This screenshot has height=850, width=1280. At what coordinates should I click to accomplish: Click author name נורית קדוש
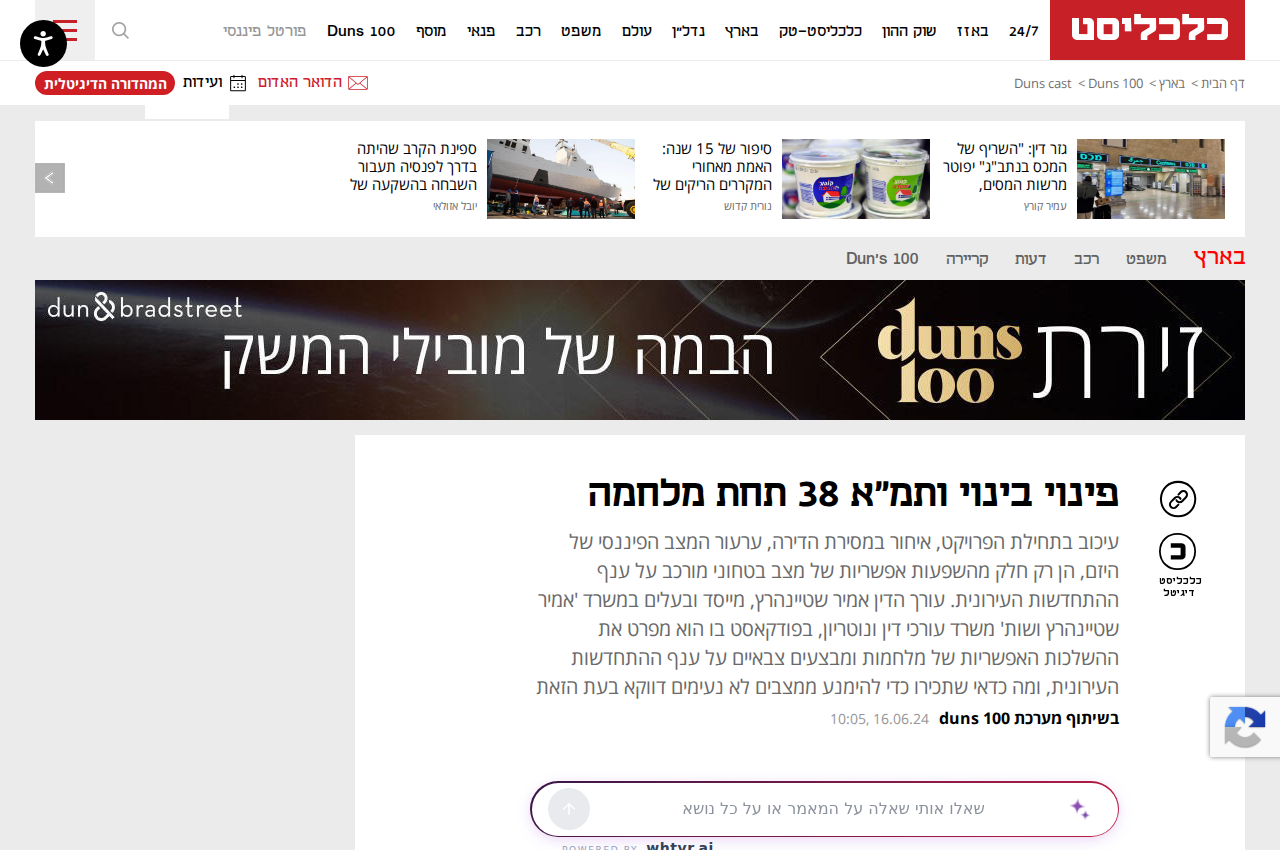point(748,206)
